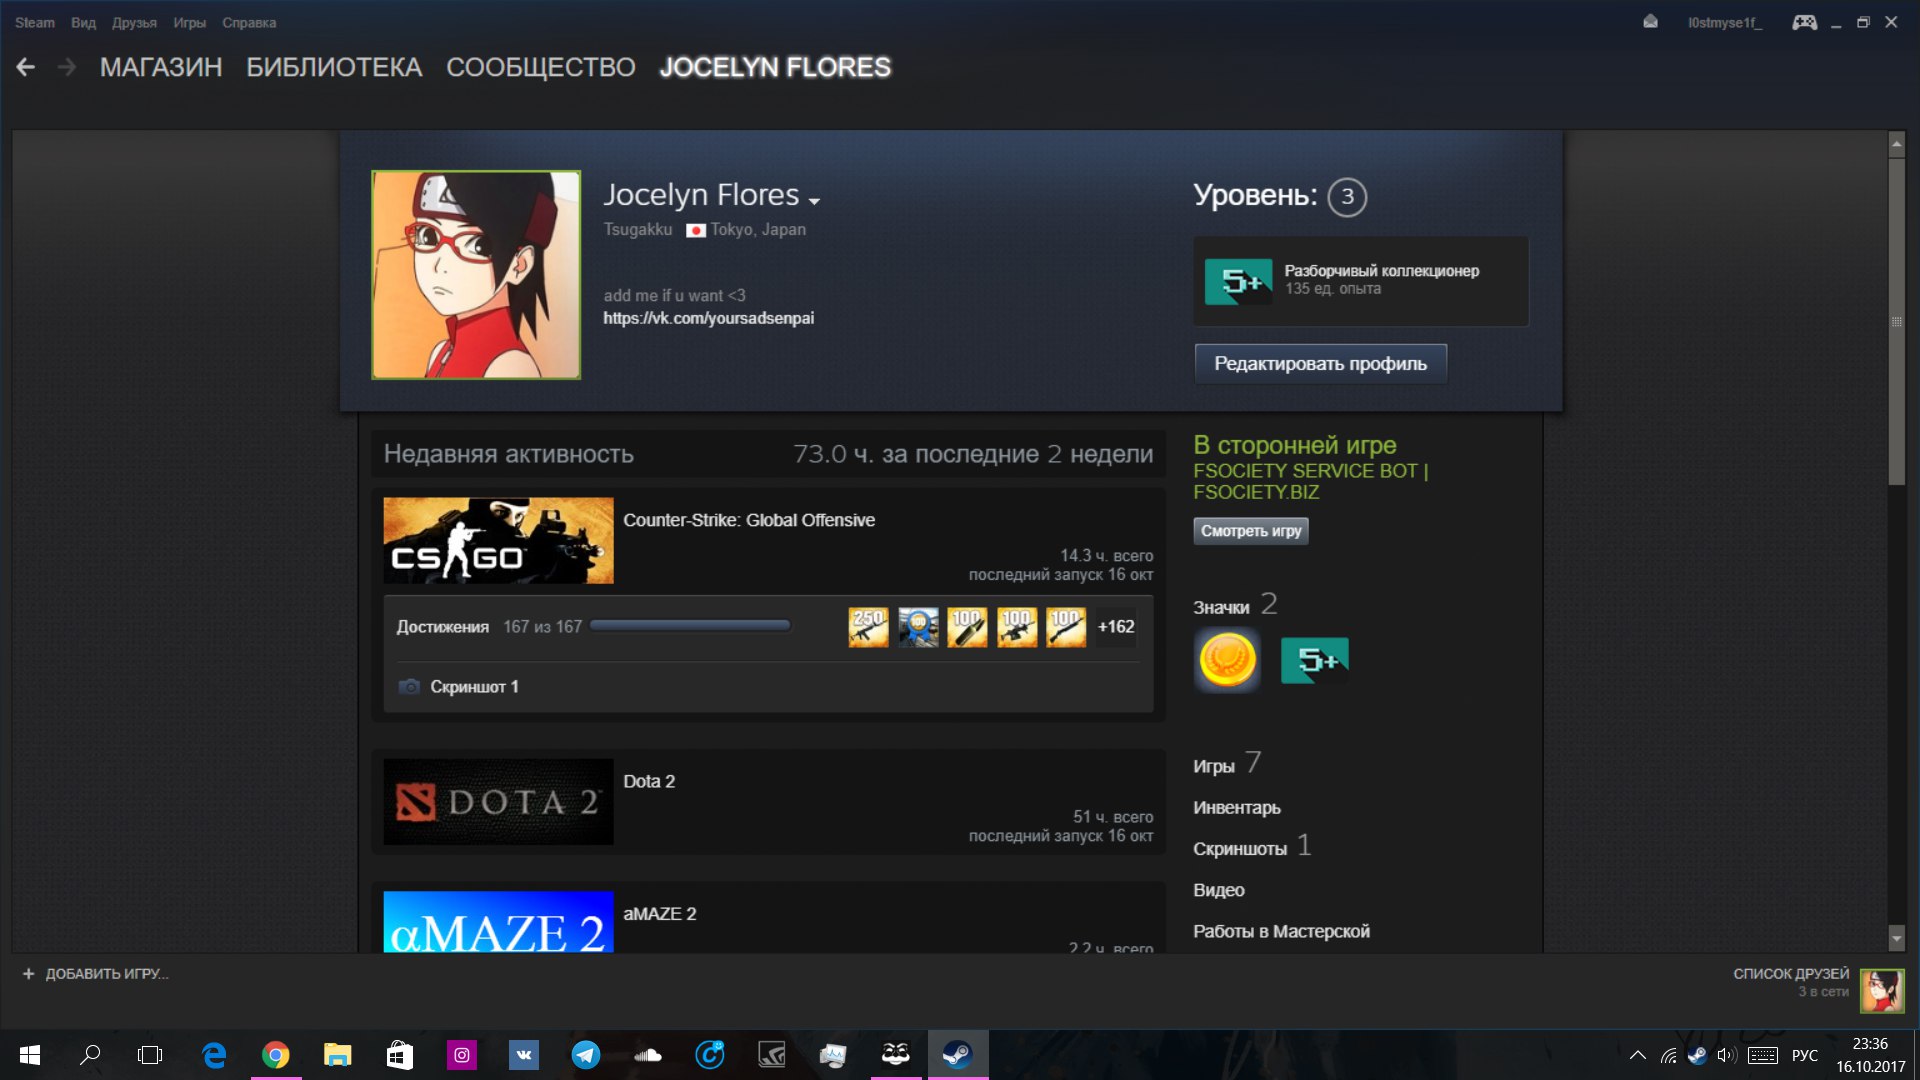Open the Игры menu
Screen dimensions: 1920x1080
pyautogui.click(x=189, y=22)
